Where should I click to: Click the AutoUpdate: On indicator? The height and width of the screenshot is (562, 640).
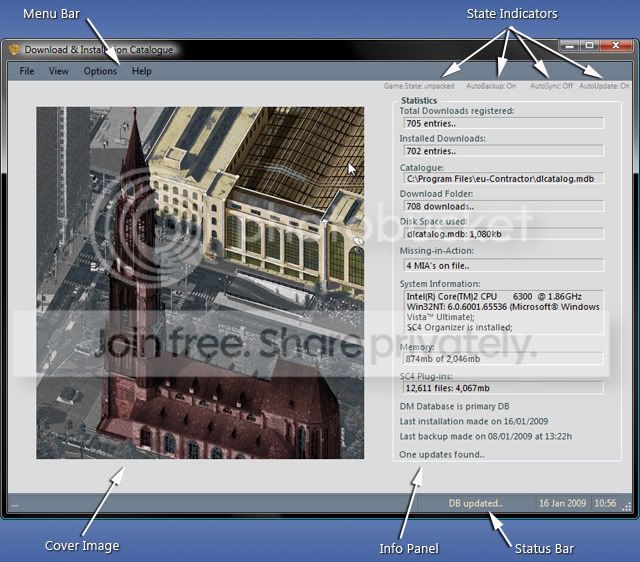click(604, 86)
